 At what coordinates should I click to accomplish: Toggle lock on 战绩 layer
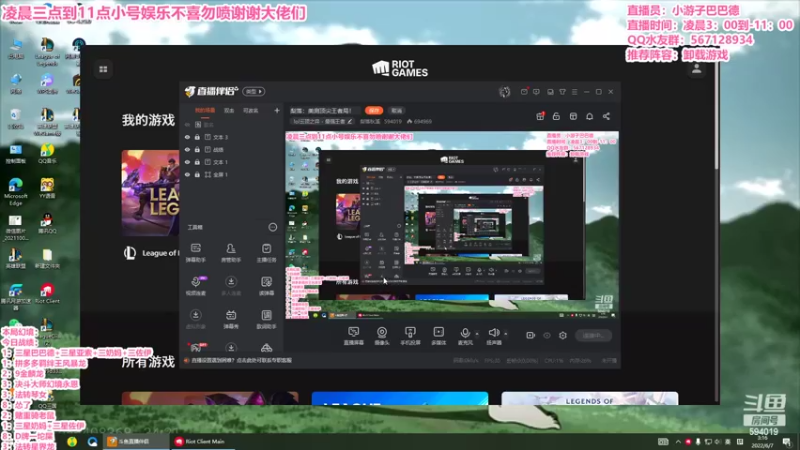[x=197, y=149]
